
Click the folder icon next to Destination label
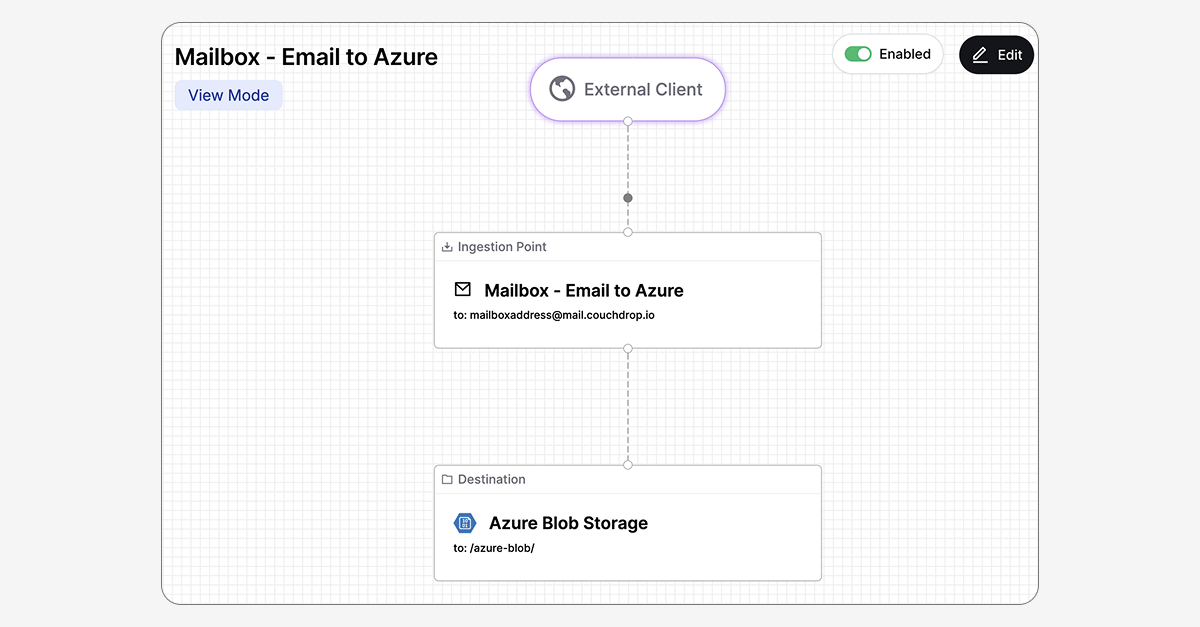(x=446, y=479)
